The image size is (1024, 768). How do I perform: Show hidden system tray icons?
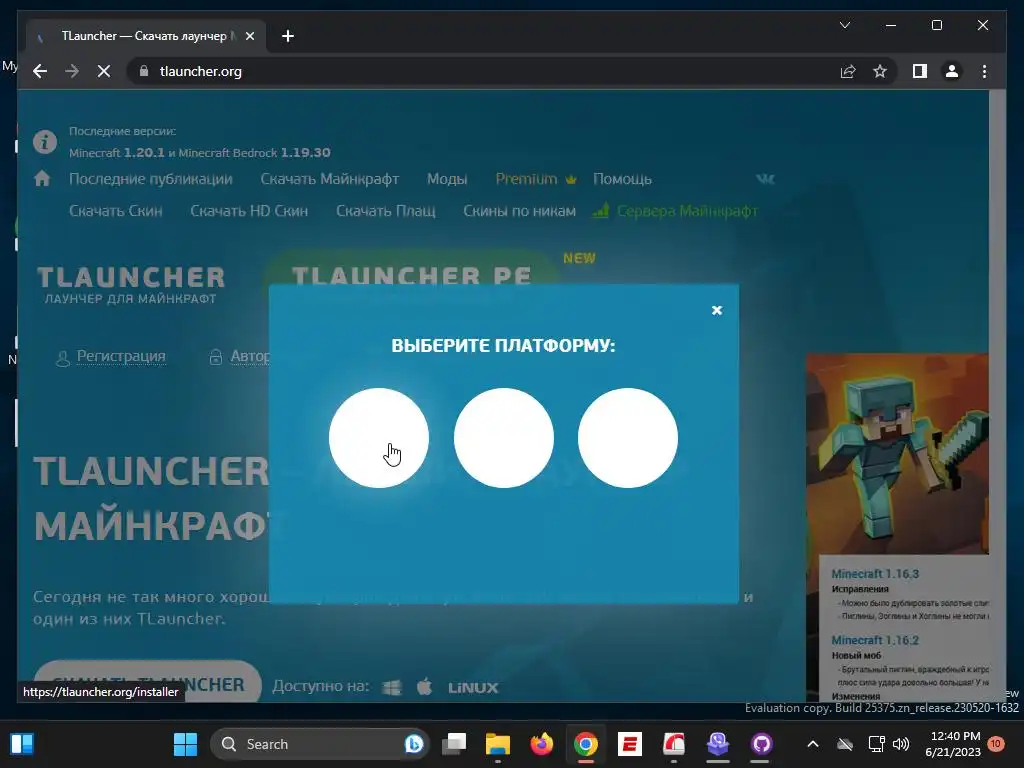click(x=812, y=744)
